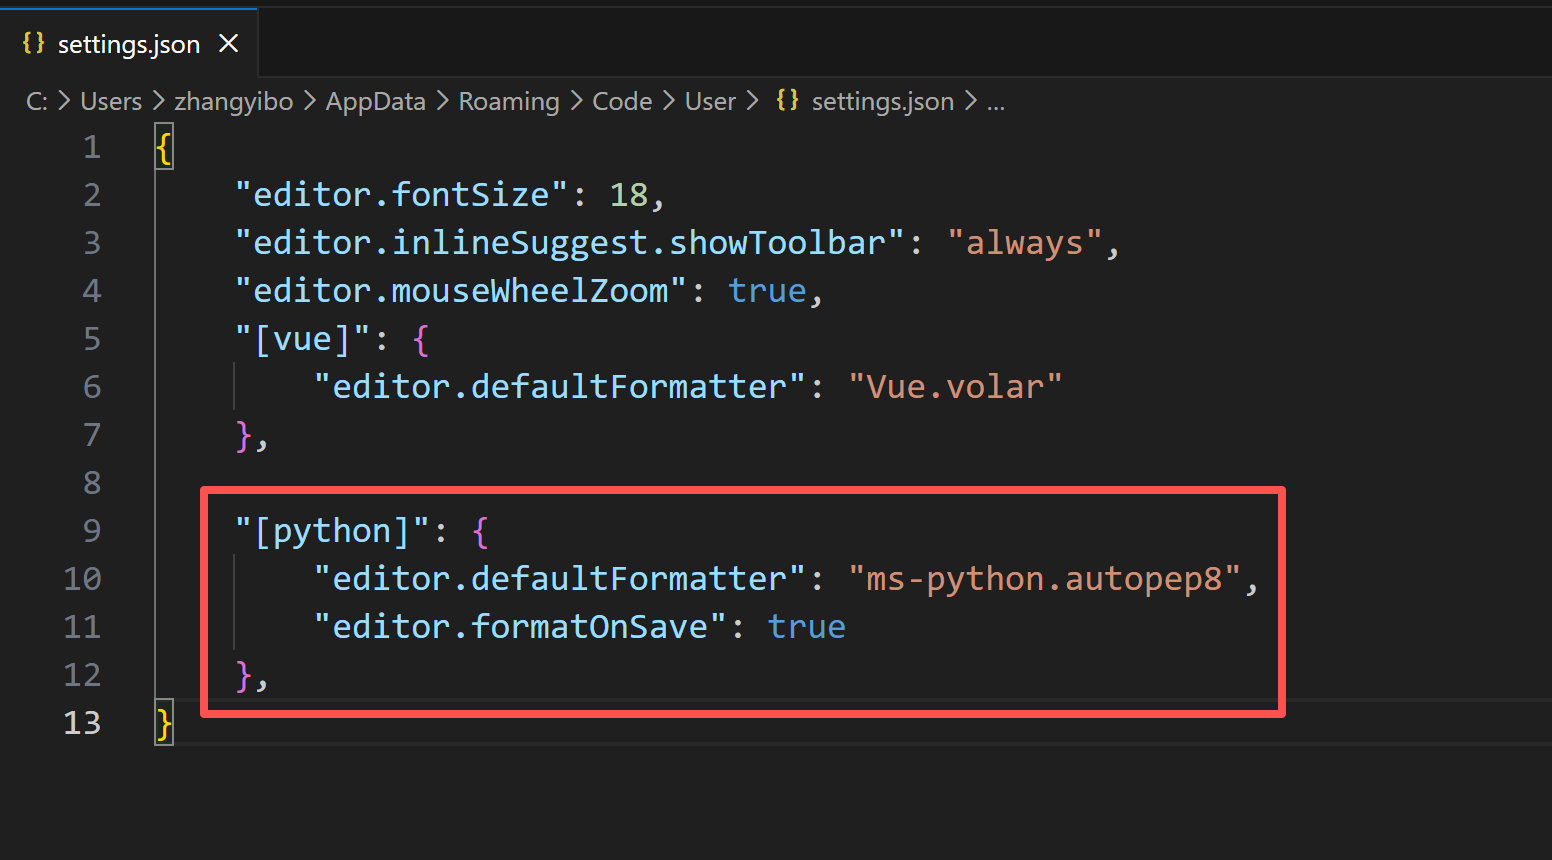Click line number 9 in the gutter
Image resolution: width=1552 pixels, height=860 pixels.
pyautogui.click(x=91, y=530)
